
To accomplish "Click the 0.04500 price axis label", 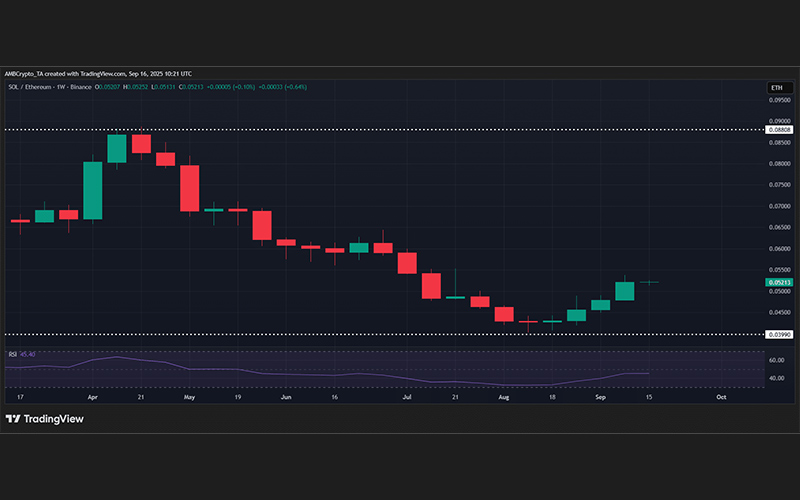I will [x=780, y=313].
